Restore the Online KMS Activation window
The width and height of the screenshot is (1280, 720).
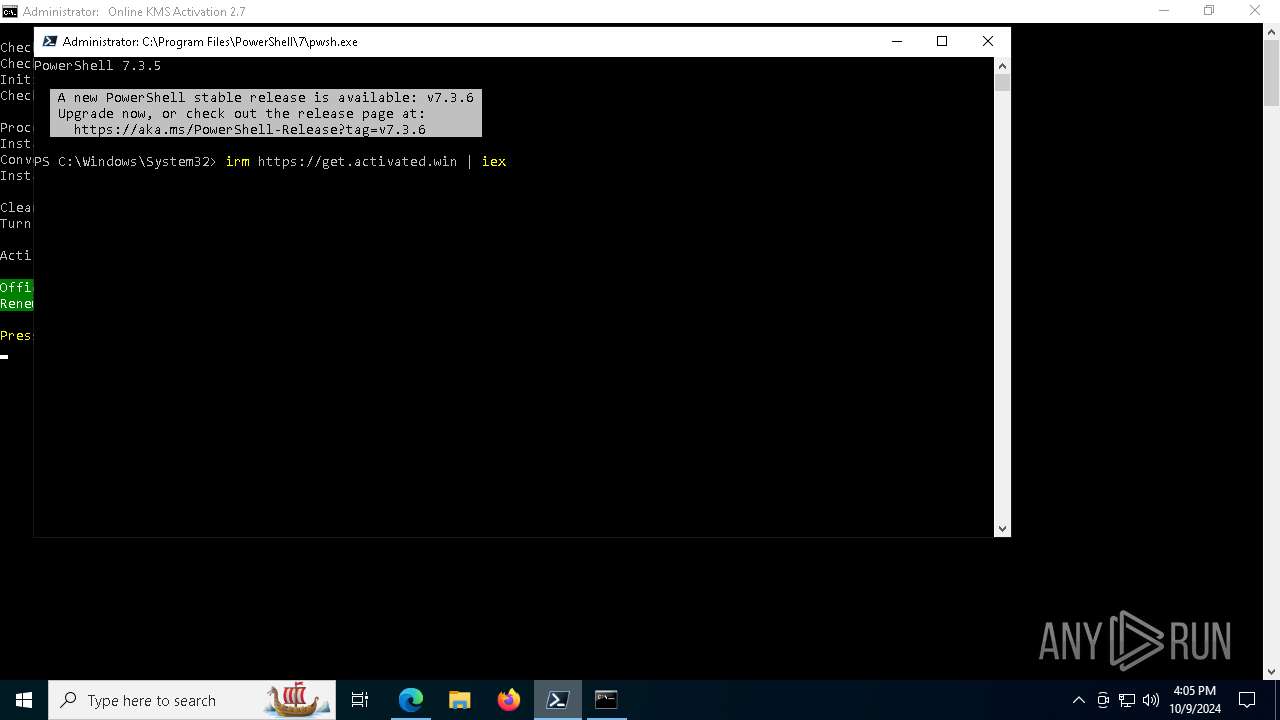click(x=1209, y=11)
